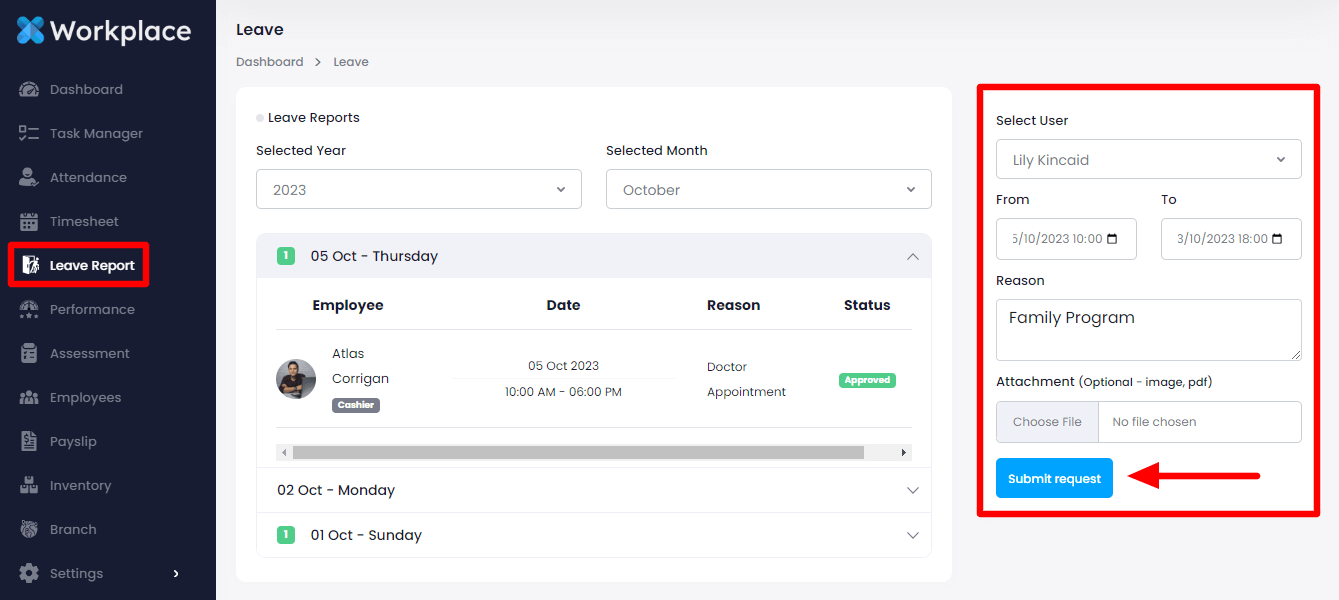
Task: Click the Reason text area
Action: [1148, 330]
